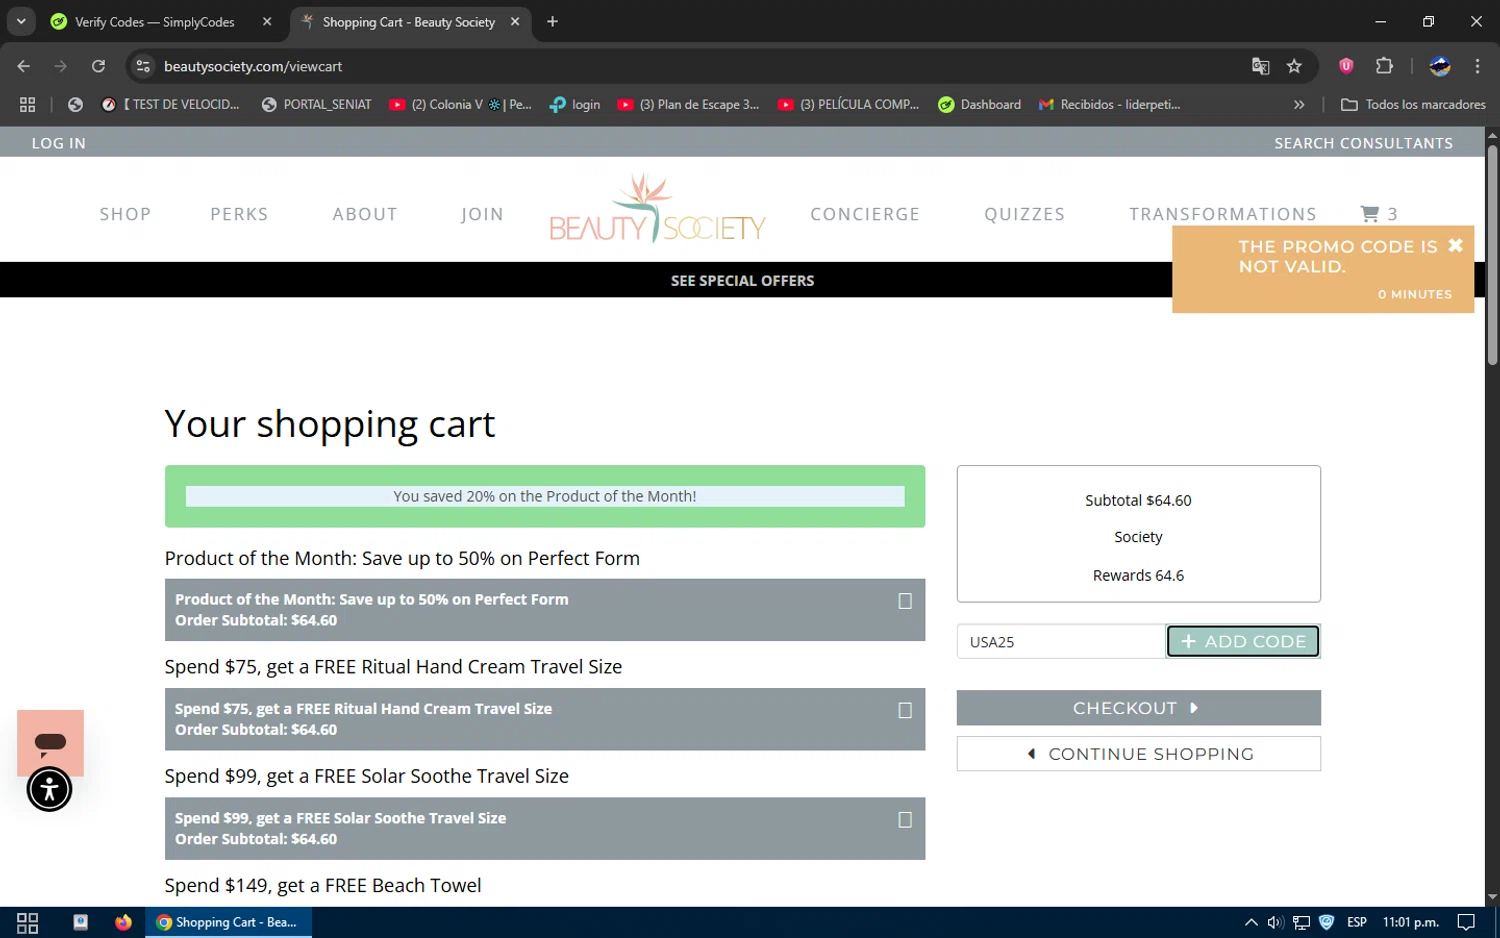Open the TRANSFORMATIONS menu item
This screenshot has height=938, width=1500.
click(x=1223, y=214)
